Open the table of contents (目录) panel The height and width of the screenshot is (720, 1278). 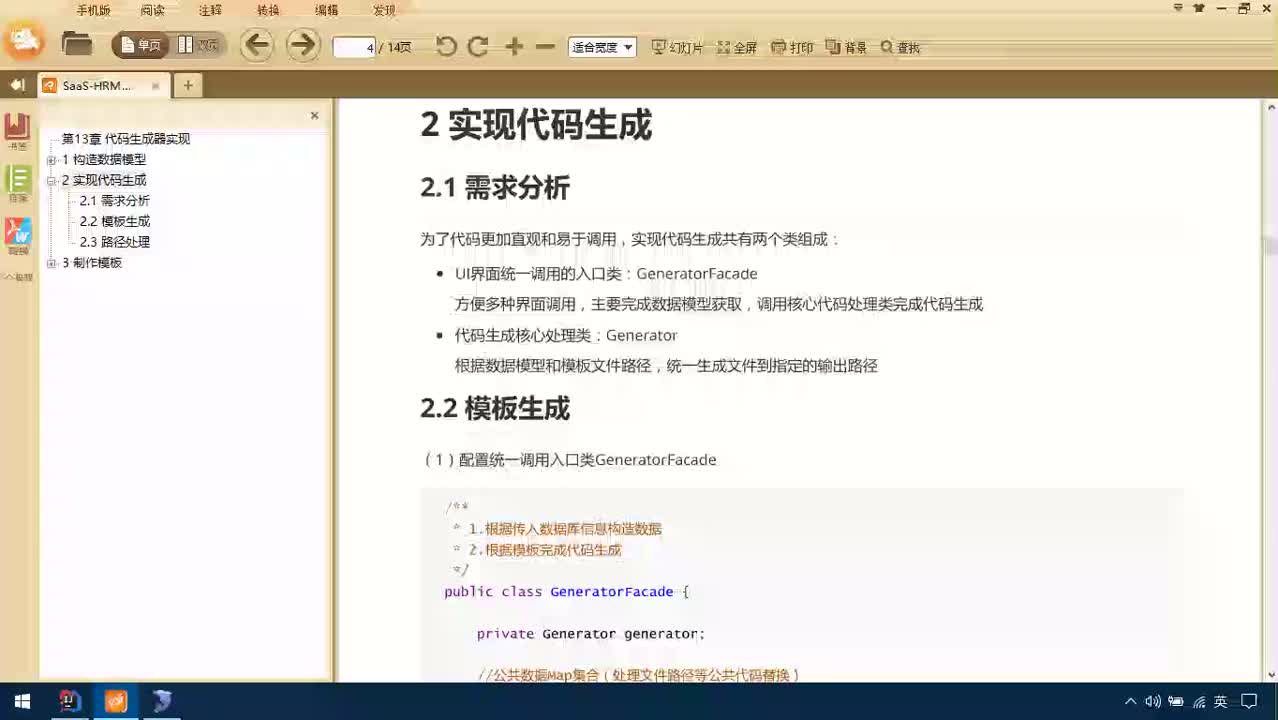(x=18, y=184)
